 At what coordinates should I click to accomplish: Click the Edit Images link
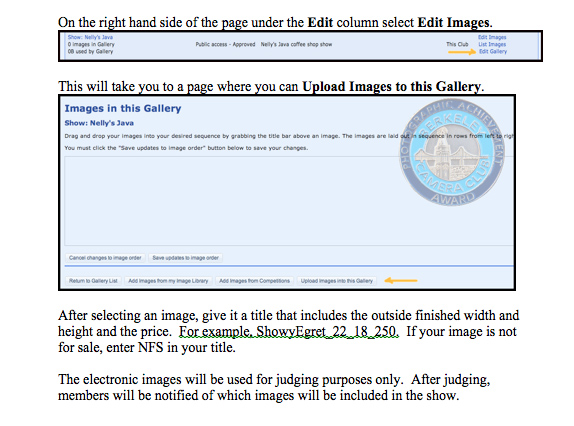[492, 37]
